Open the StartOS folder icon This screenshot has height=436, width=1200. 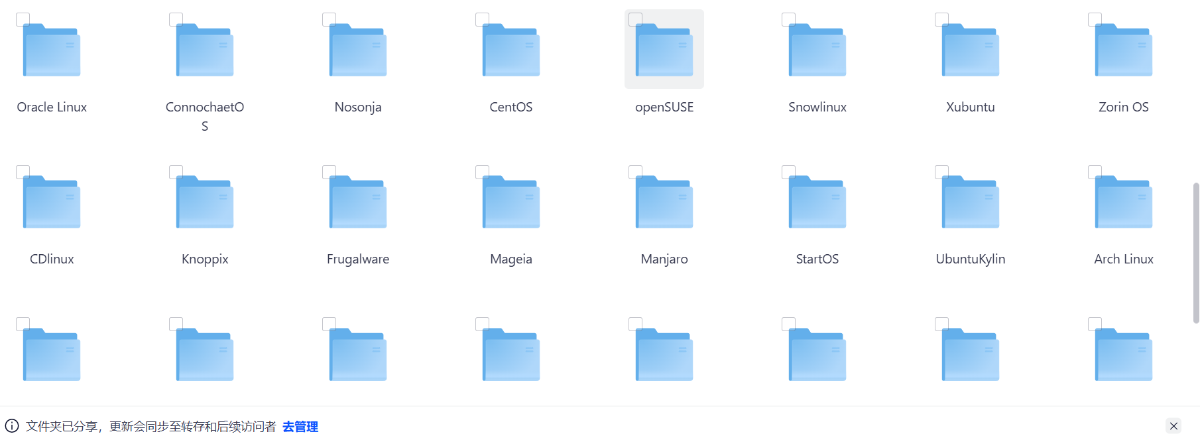[817, 202]
